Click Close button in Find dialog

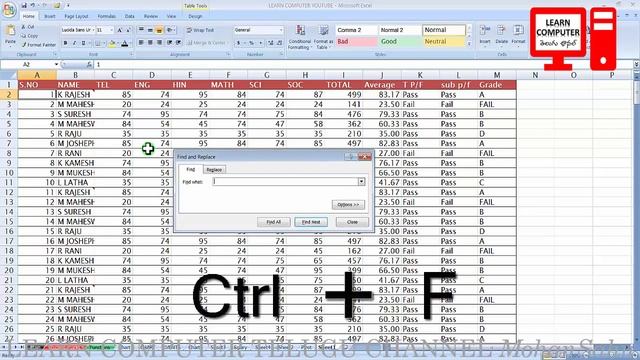pos(352,222)
